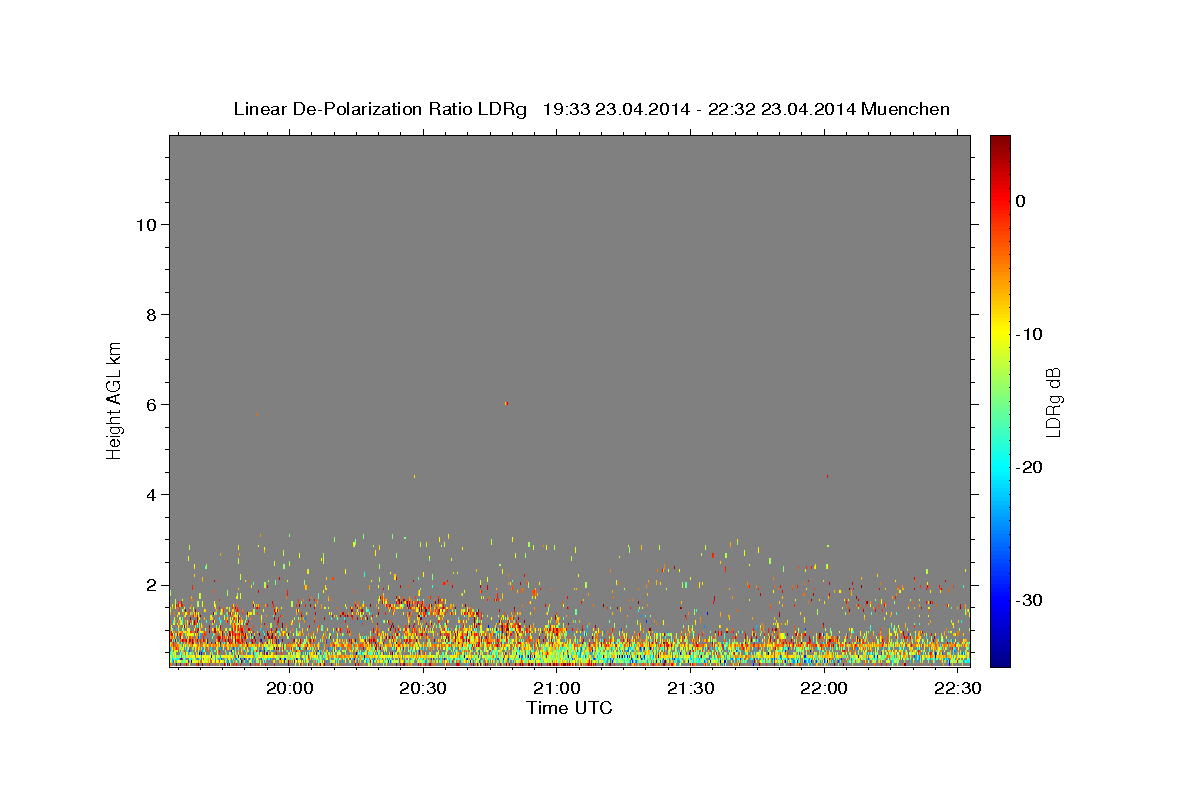Click the 21:30 time axis label
1200x800 pixels.
click(x=690, y=688)
